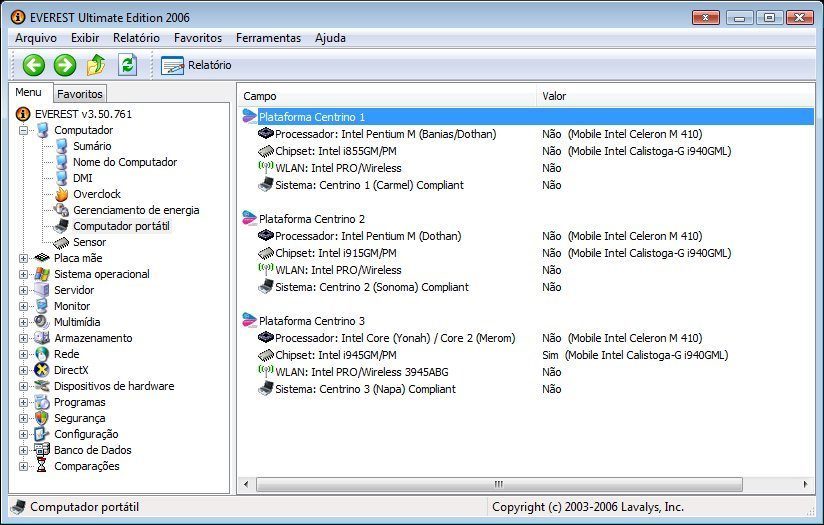824x525 pixels.
Task: Click the EVEREST v3.50.761 root icon
Action: click(23, 114)
